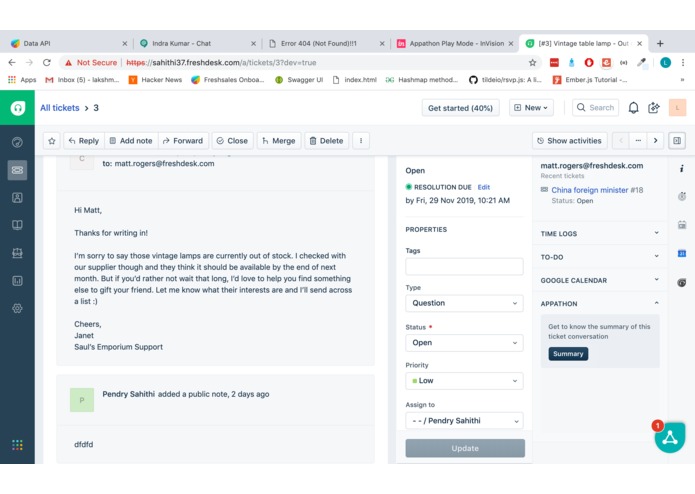Click the Forward button

pos(183,141)
